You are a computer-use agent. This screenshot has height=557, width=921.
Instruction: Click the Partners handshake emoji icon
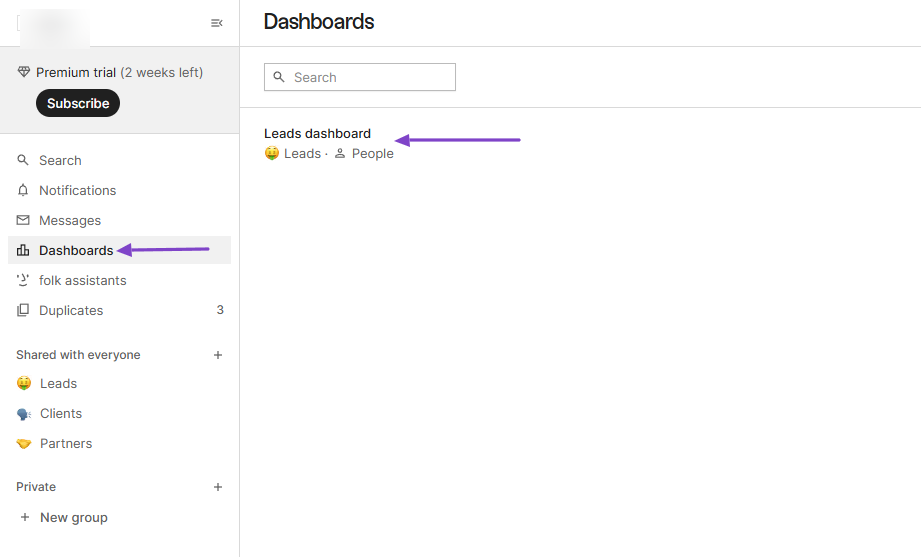tap(23, 444)
